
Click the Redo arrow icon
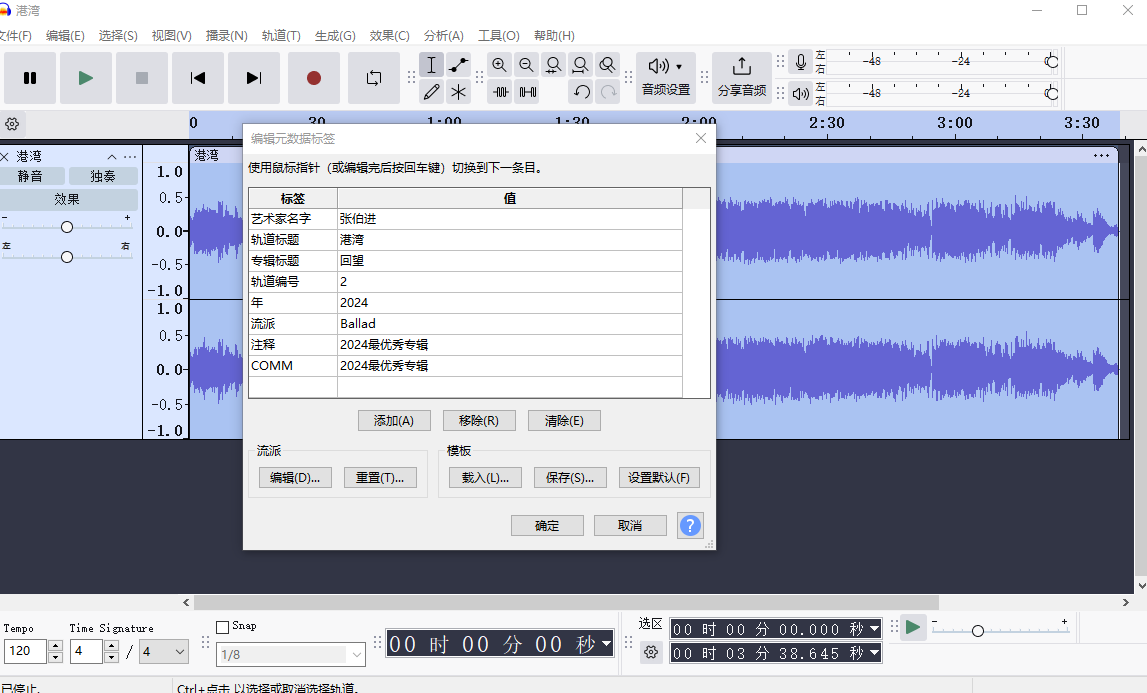click(x=608, y=91)
